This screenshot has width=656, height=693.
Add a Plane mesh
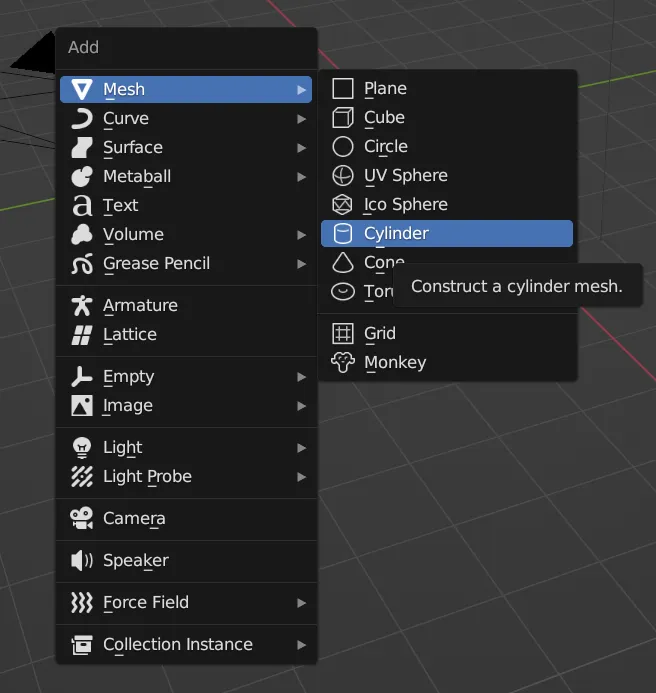[x=447, y=88]
